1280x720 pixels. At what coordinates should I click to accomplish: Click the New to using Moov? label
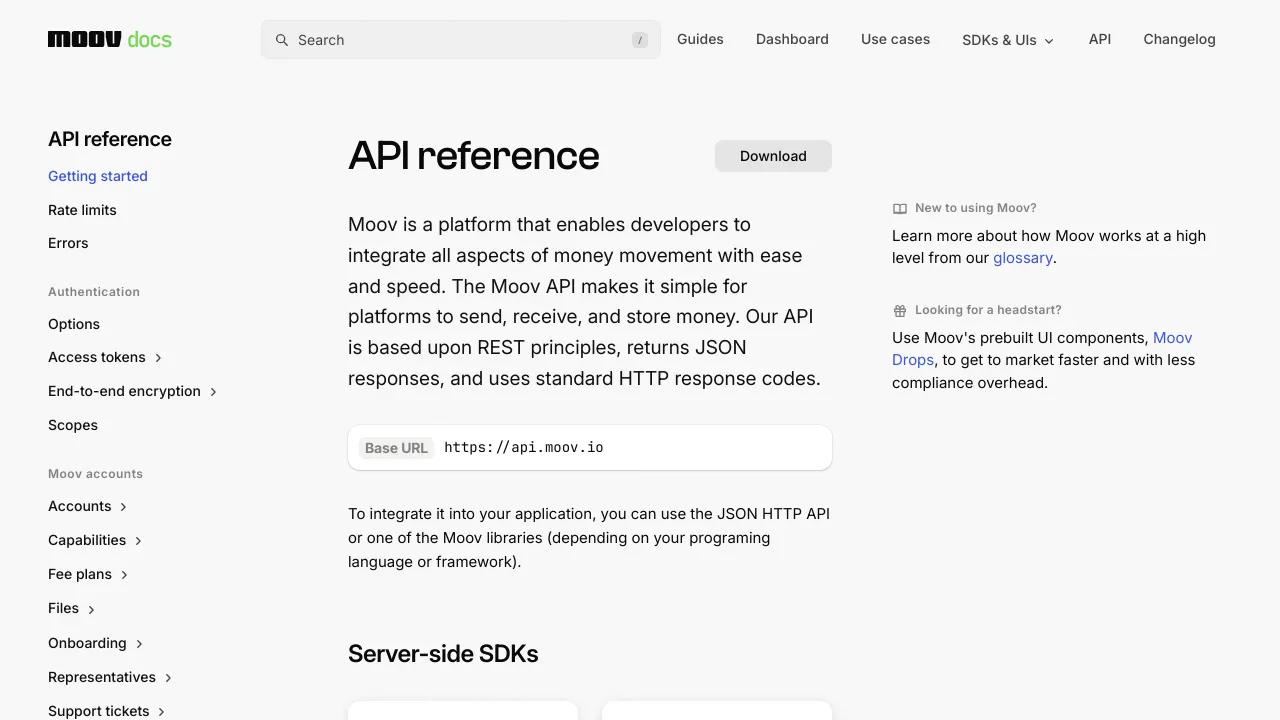point(976,208)
